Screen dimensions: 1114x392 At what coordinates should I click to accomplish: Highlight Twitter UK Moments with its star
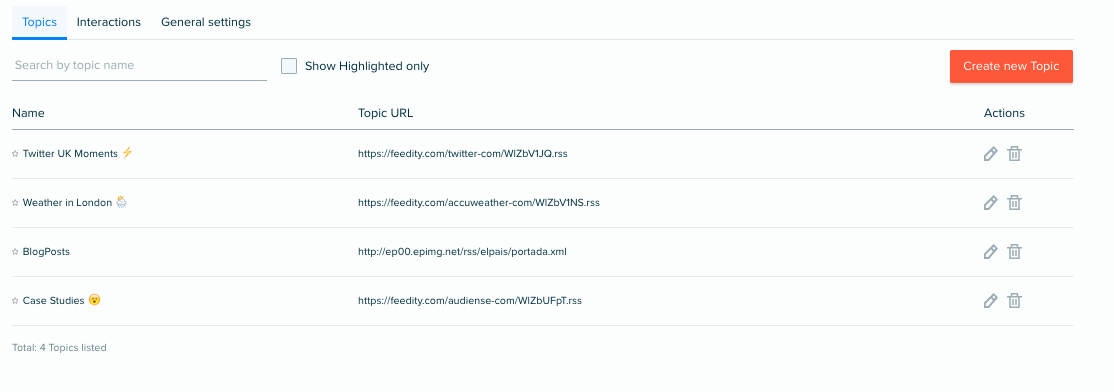[x=16, y=153]
